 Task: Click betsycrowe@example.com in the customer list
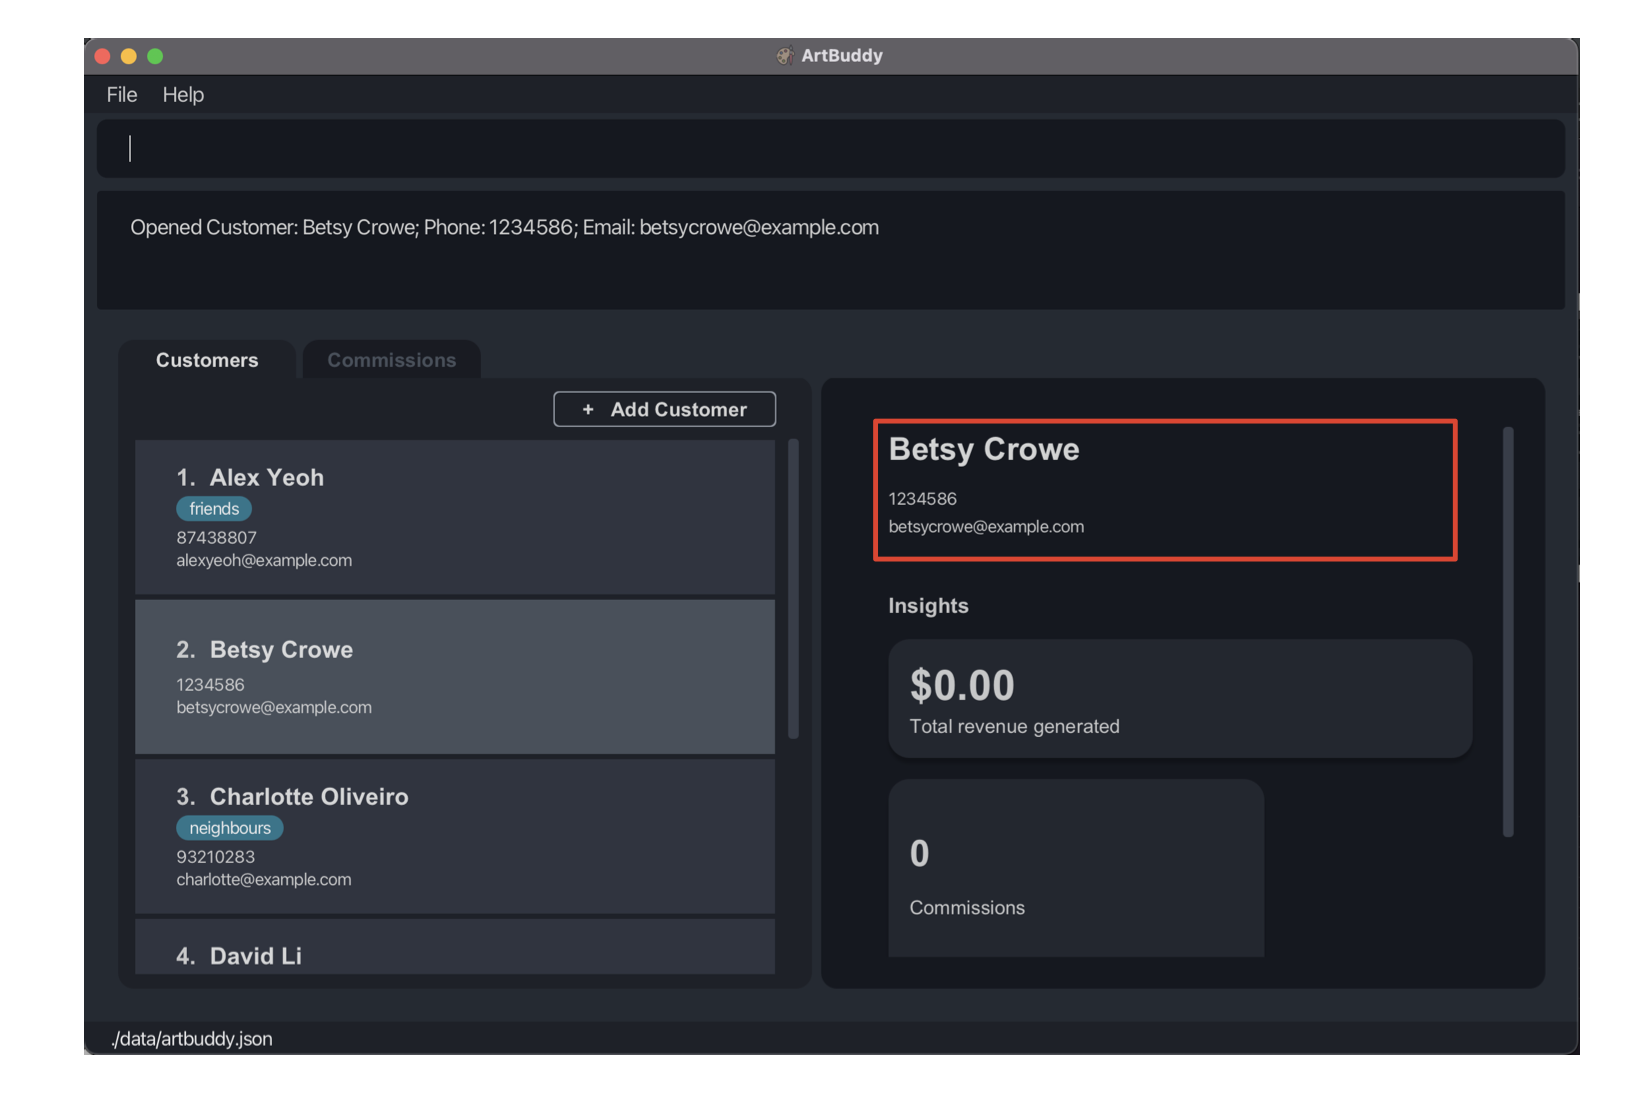pos(274,708)
